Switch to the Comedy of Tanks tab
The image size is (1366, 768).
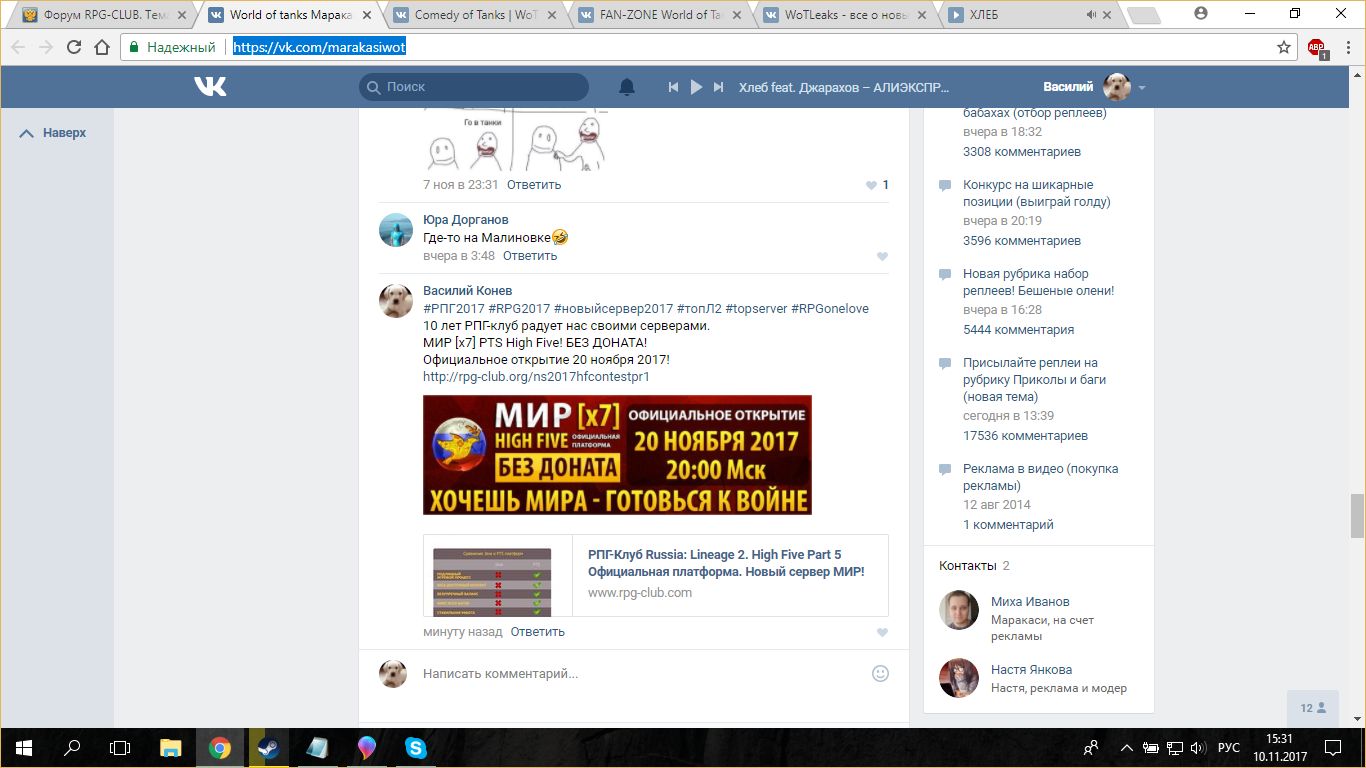pyautogui.click(x=474, y=15)
